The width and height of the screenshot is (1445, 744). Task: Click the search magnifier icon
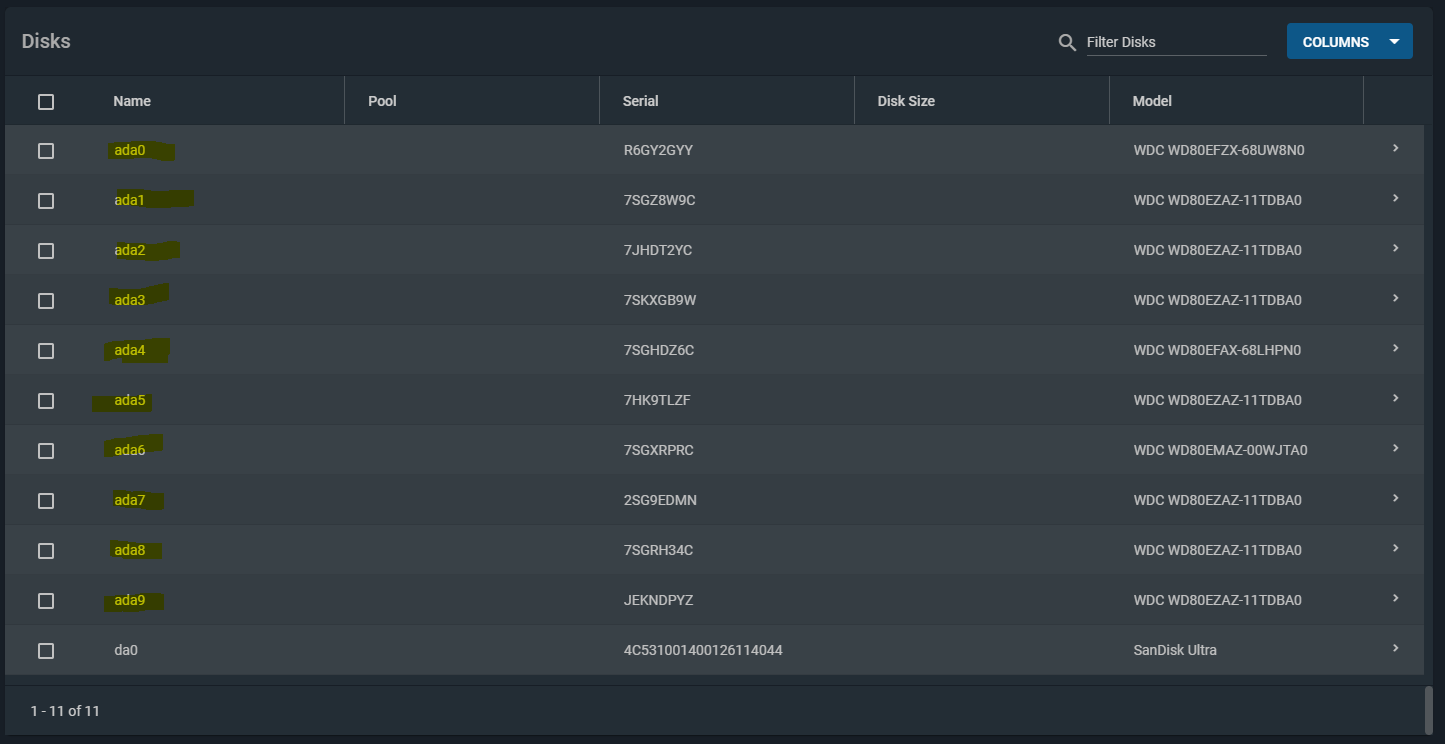(1067, 42)
